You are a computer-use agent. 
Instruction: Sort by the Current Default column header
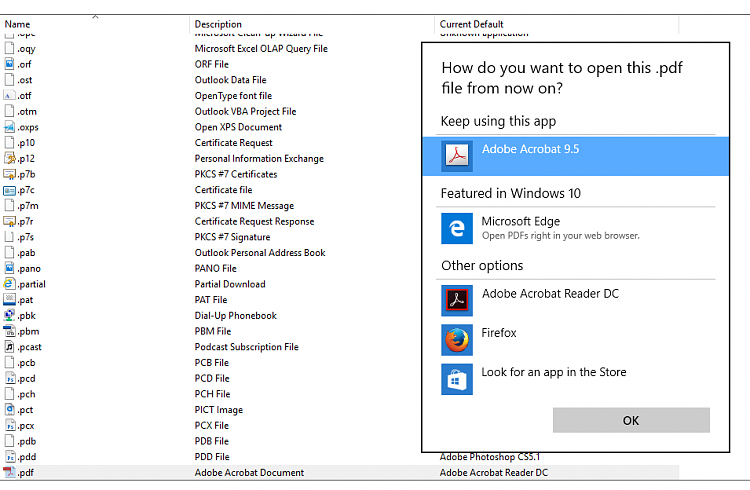point(471,24)
